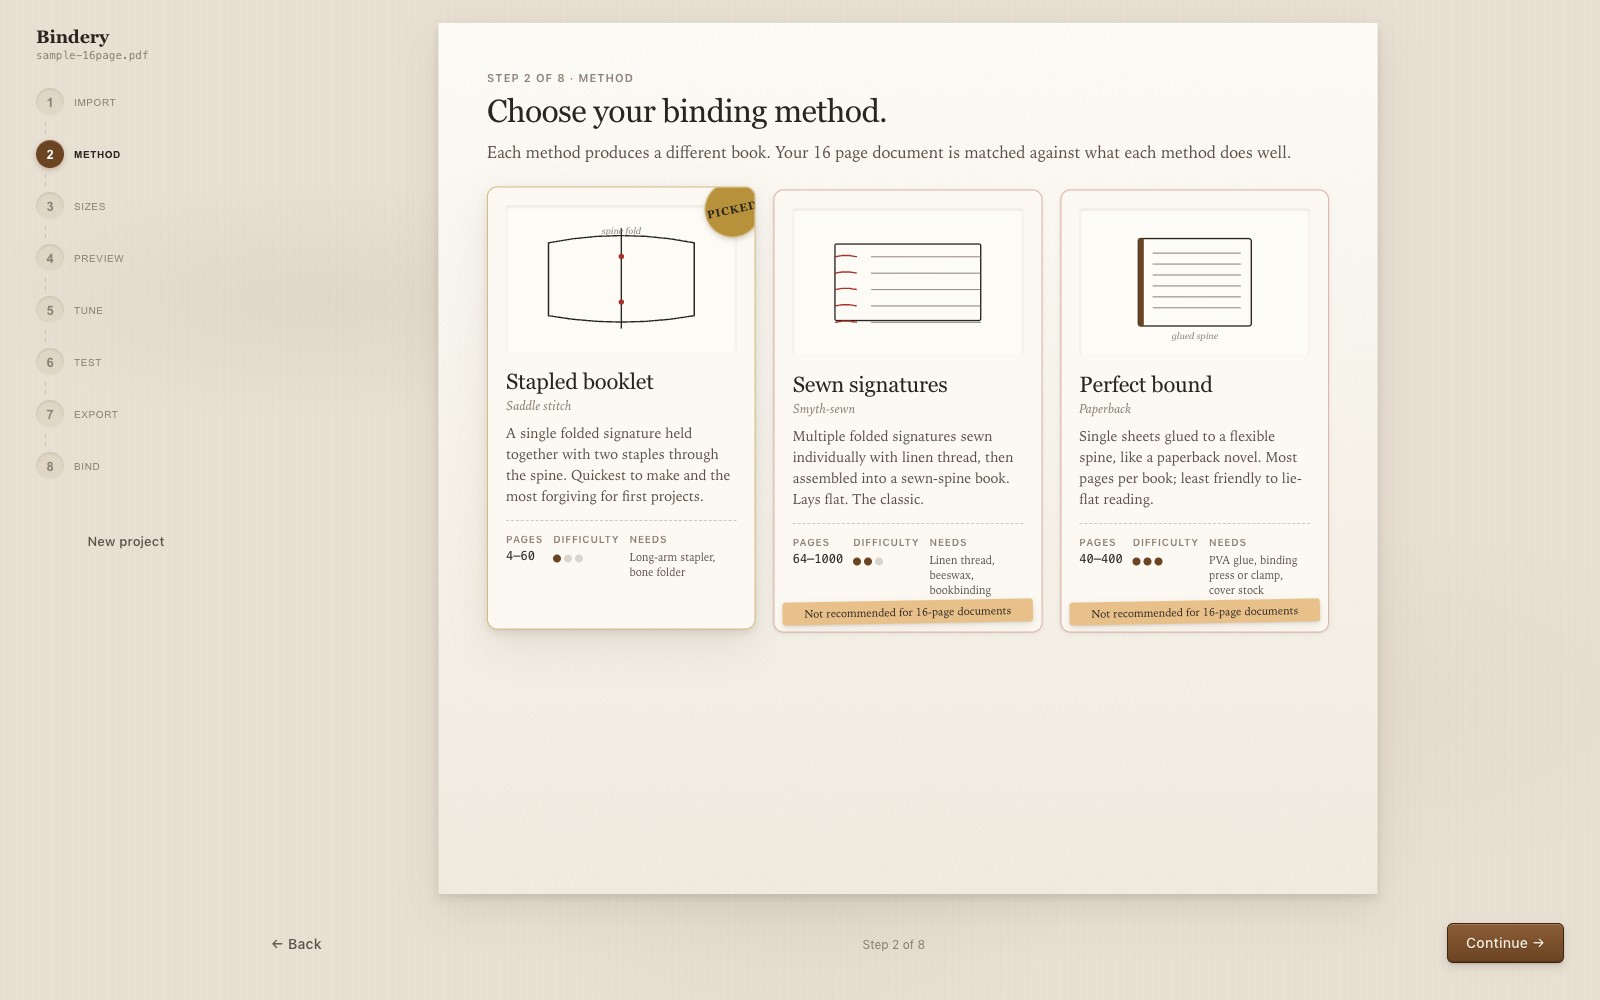Select the Stapled booklet title

click(x=579, y=382)
